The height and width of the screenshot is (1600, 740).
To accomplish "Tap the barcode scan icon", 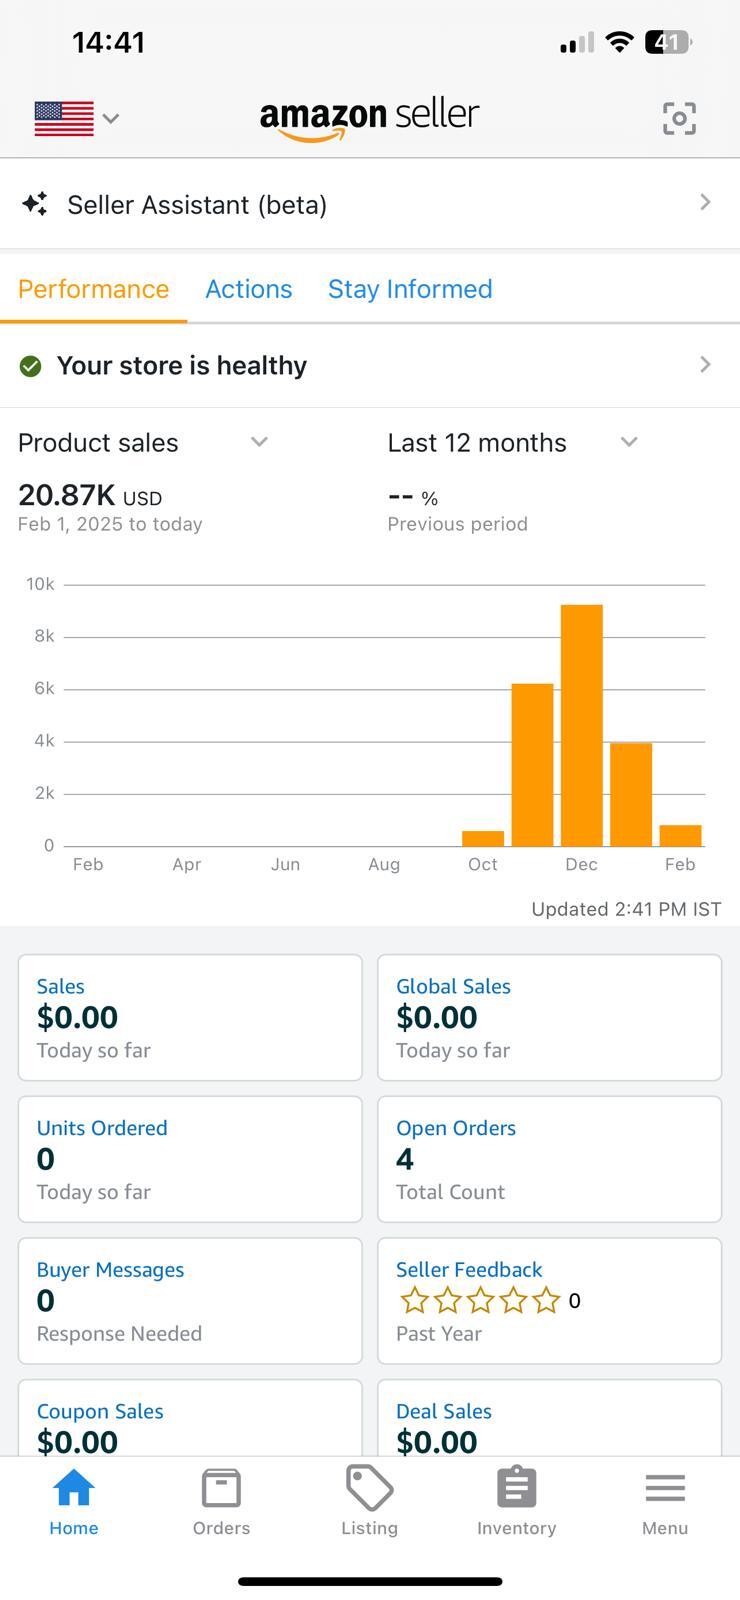I will (x=679, y=118).
